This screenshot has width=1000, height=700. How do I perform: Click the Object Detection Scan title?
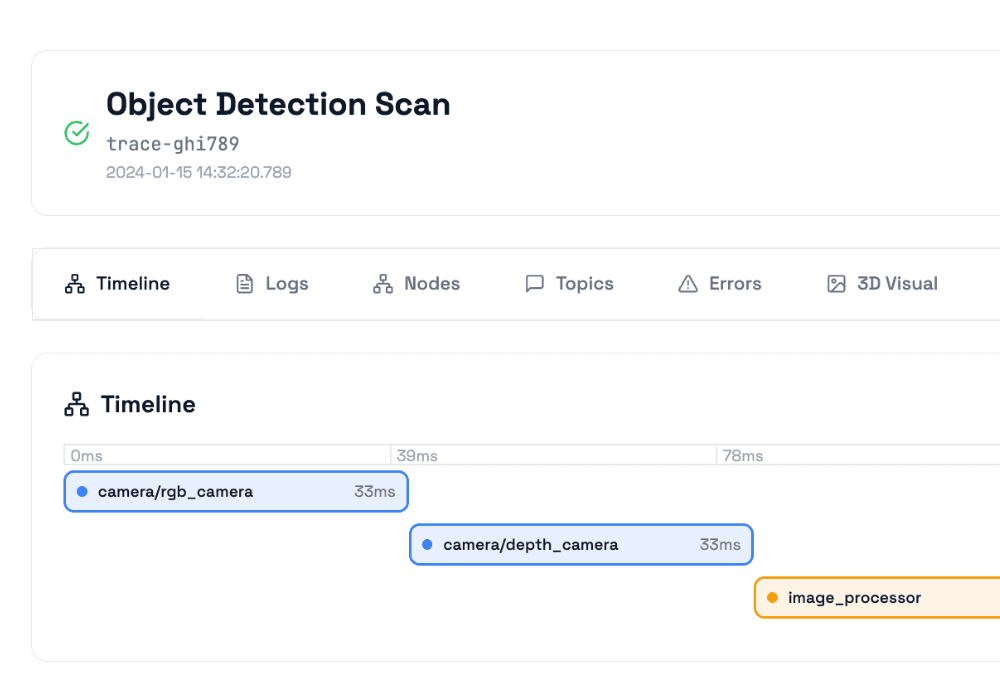click(x=278, y=104)
